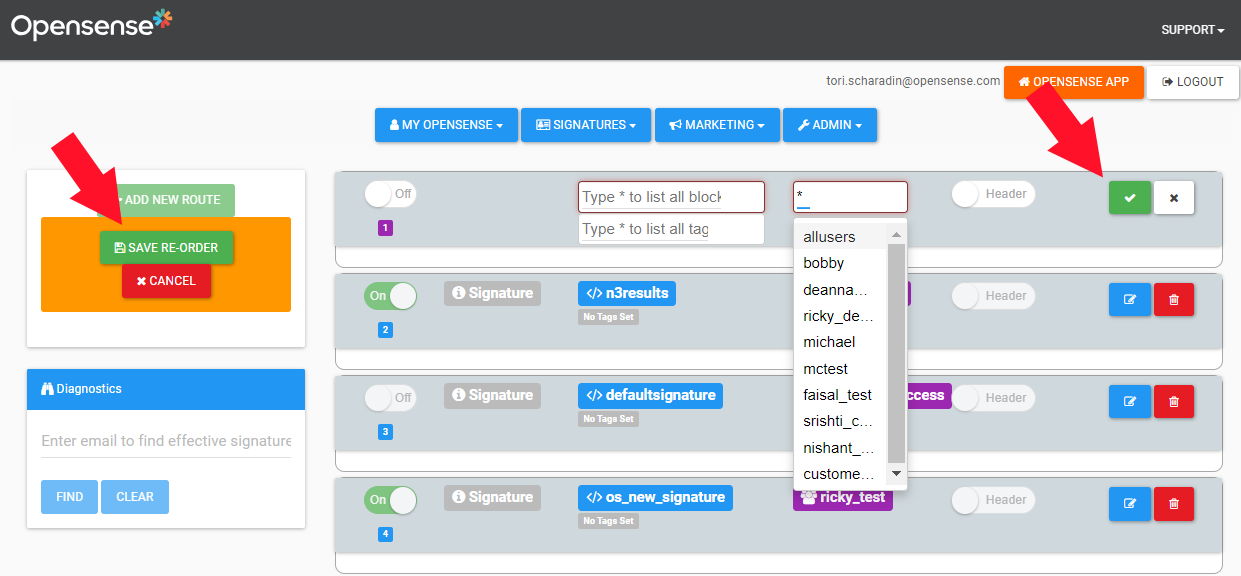
Task: Click the block name input field
Action: (x=671, y=197)
